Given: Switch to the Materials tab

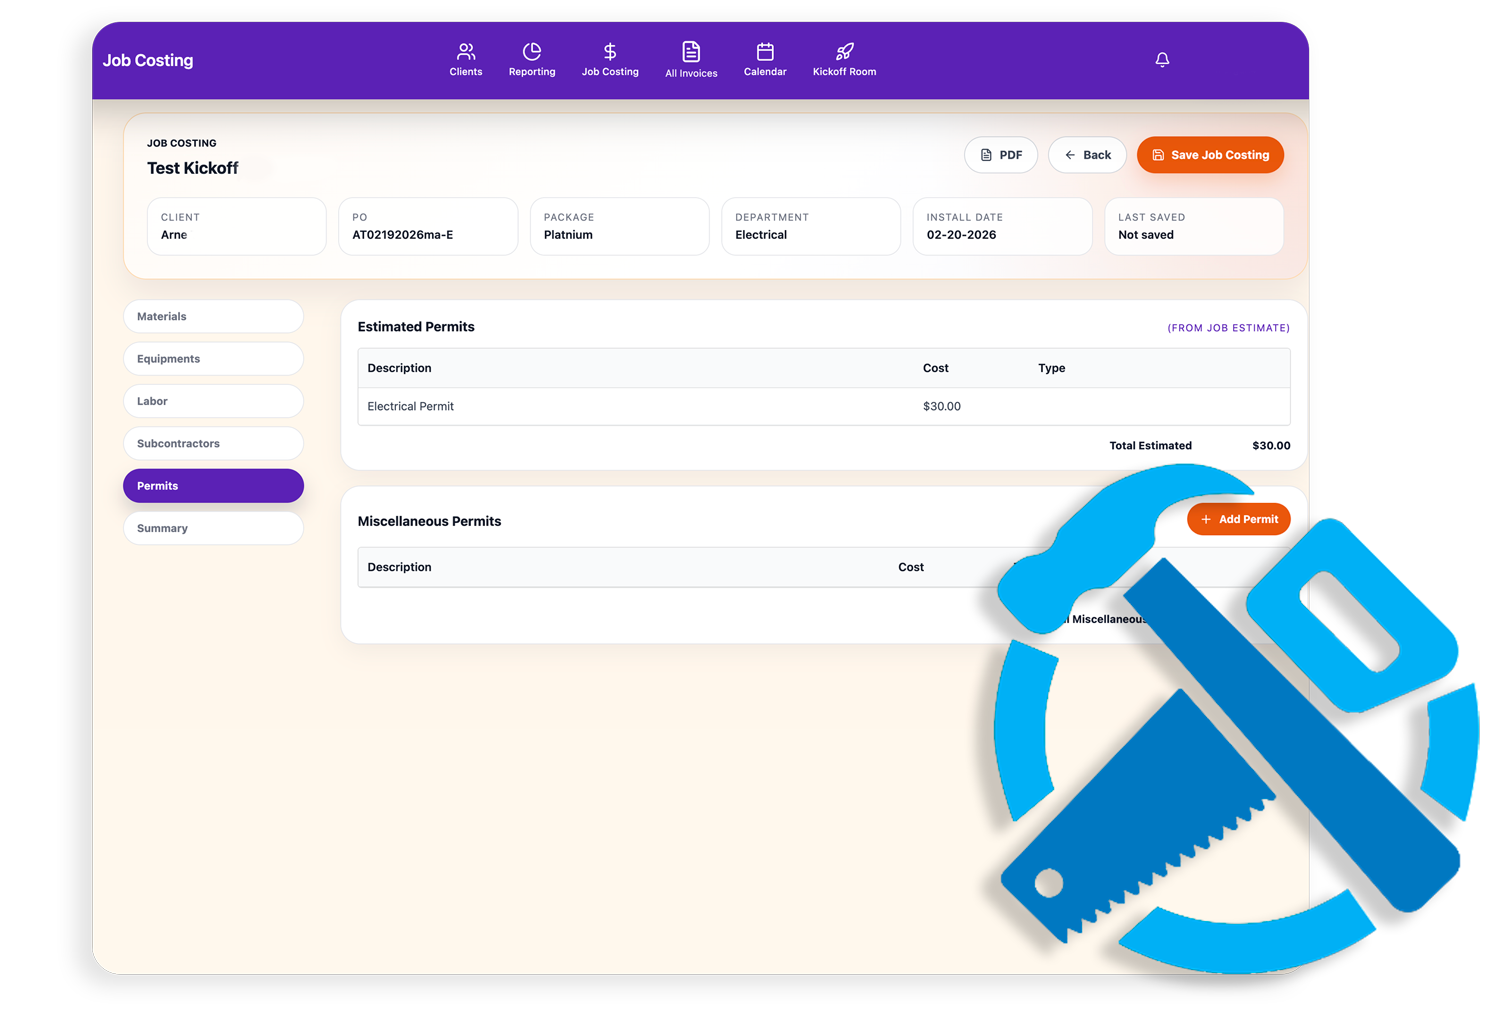Looking at the screenshot, I should point(213,316).
